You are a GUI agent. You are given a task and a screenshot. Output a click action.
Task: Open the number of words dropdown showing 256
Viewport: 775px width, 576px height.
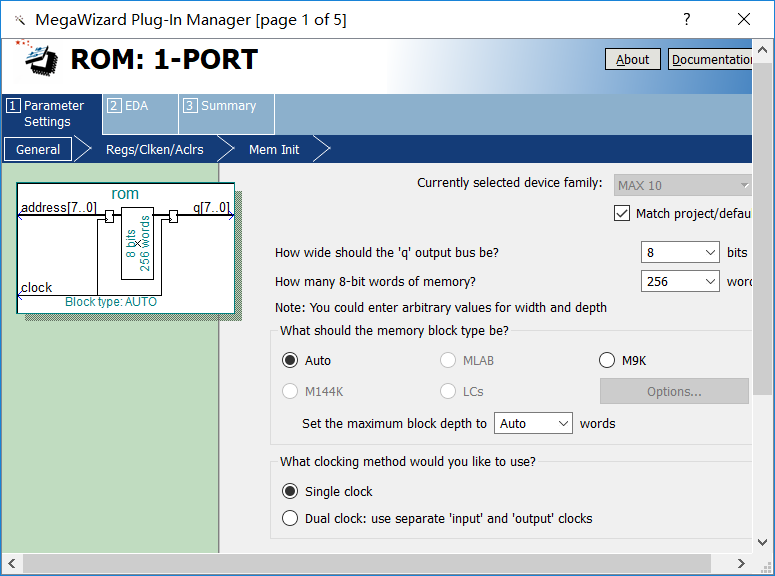[680, 281]
